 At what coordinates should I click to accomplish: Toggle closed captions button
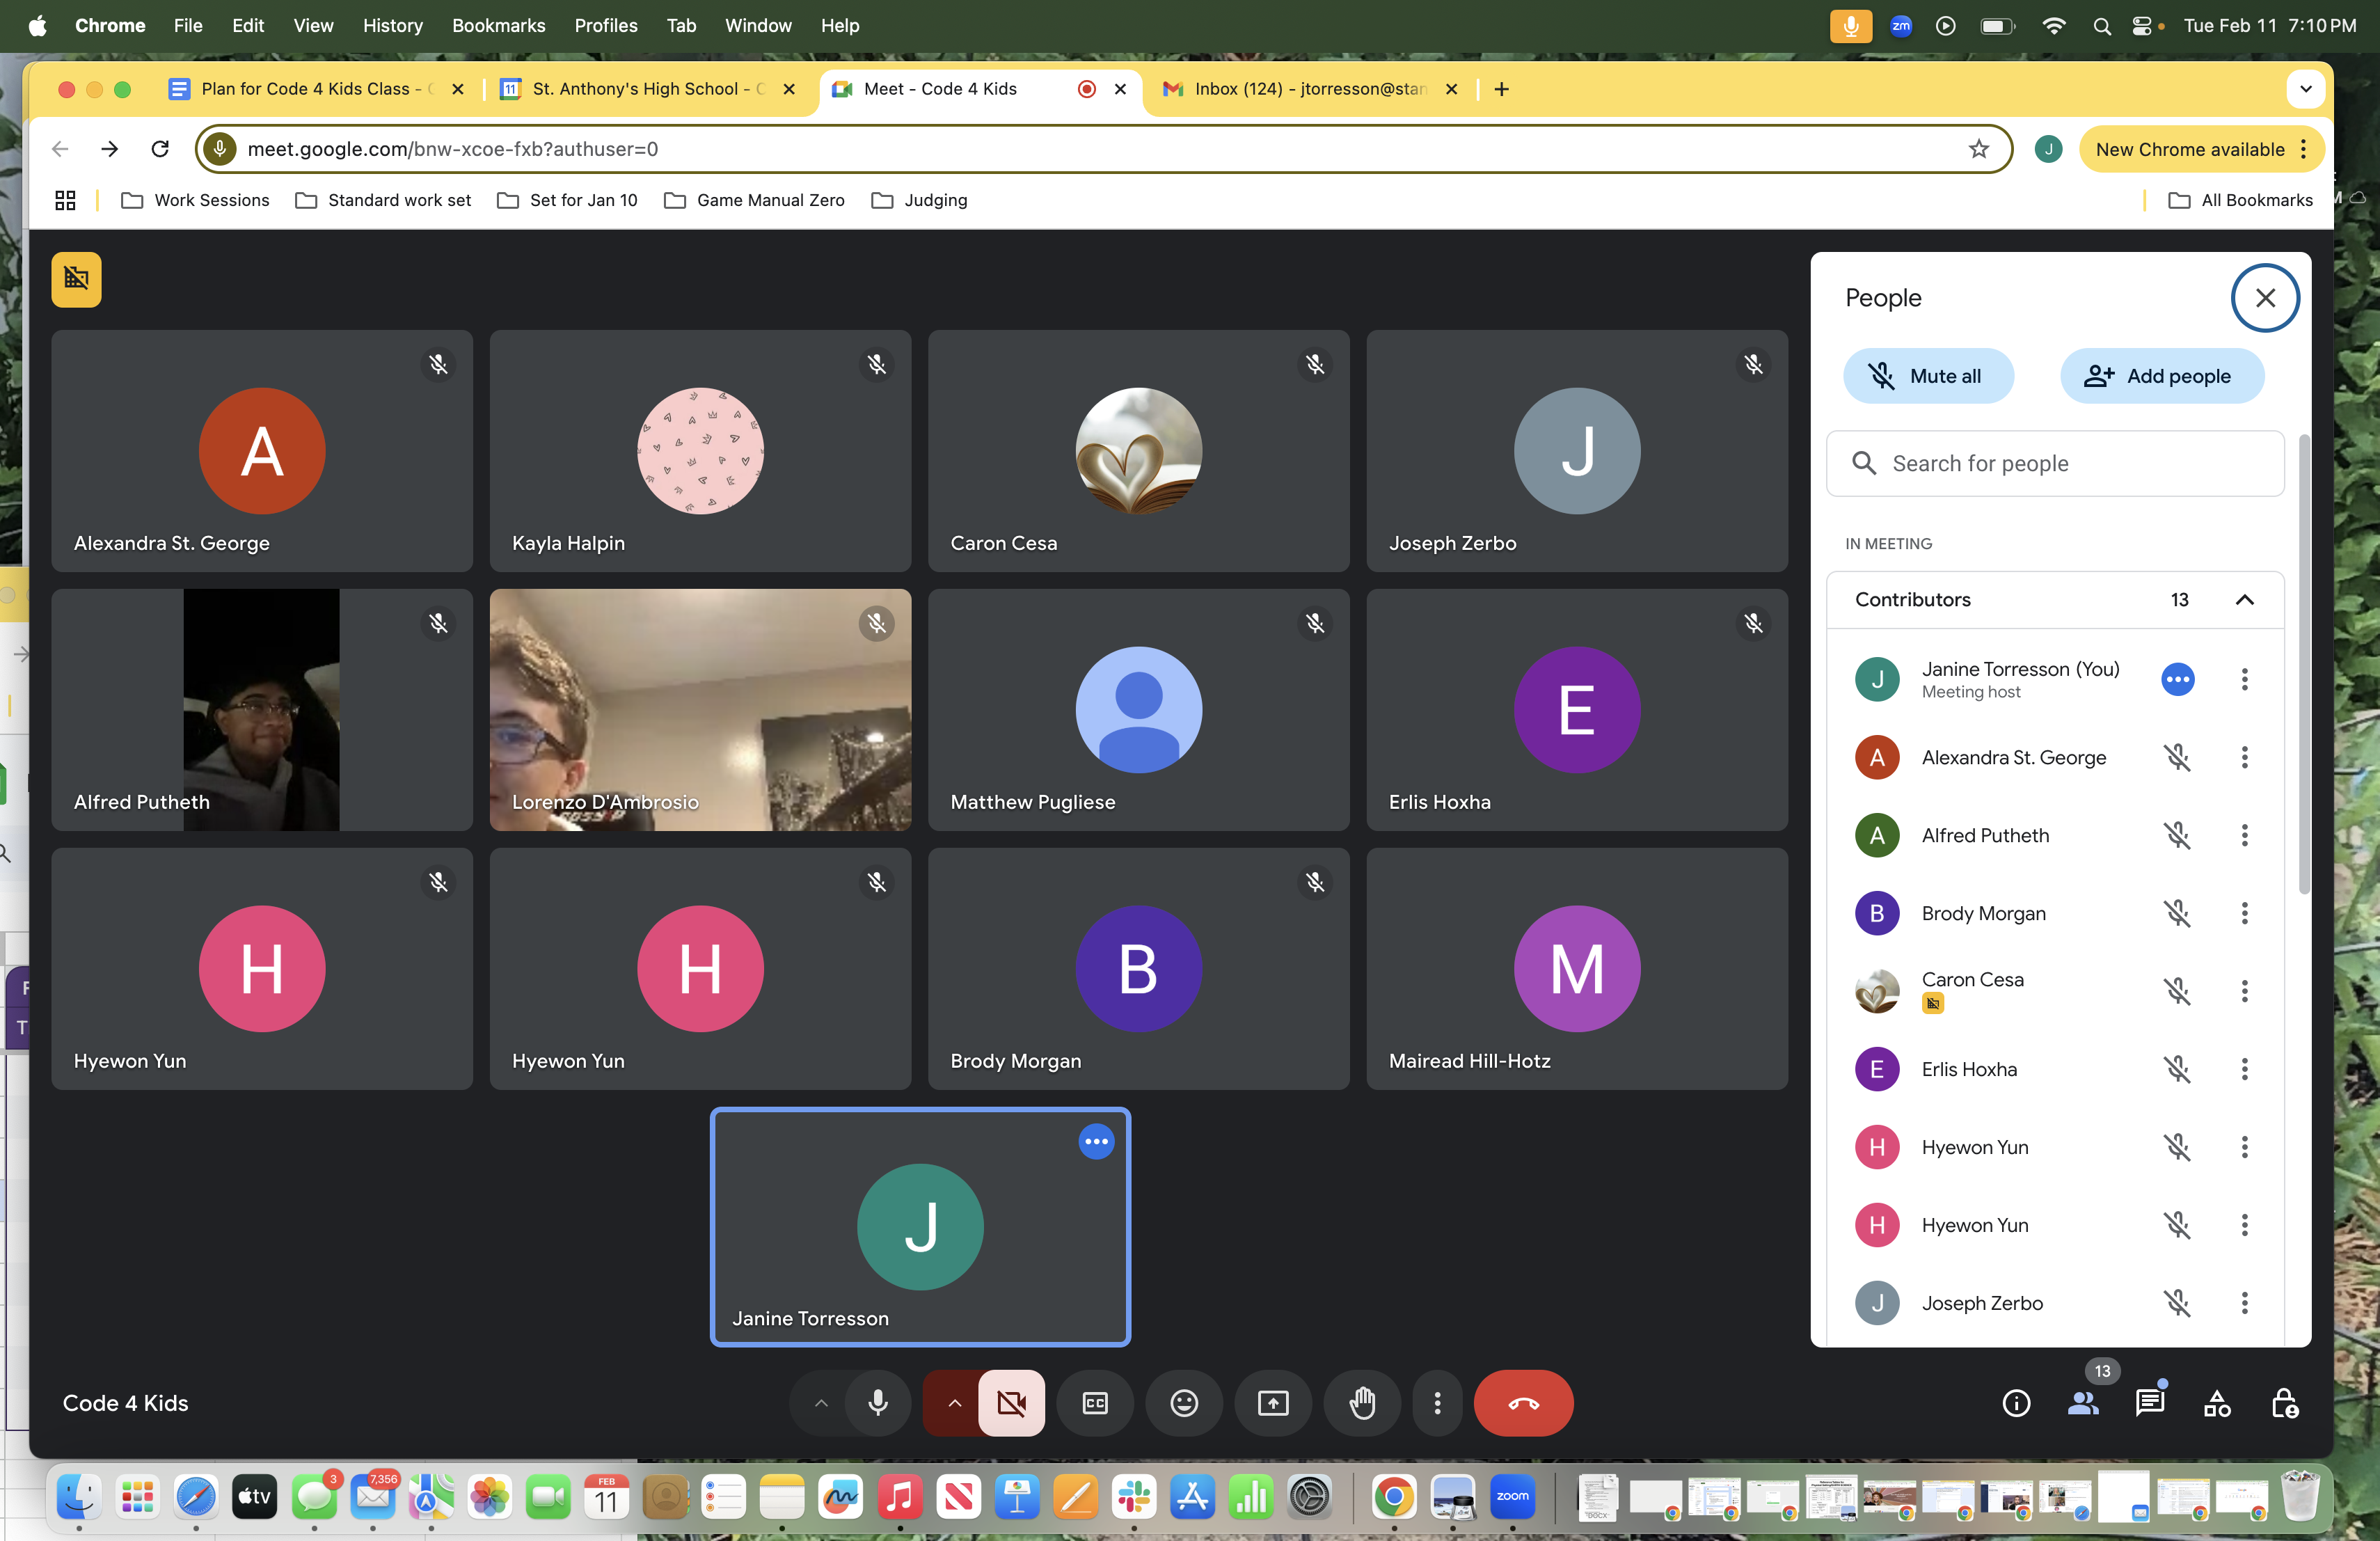click(1095, 1403)
